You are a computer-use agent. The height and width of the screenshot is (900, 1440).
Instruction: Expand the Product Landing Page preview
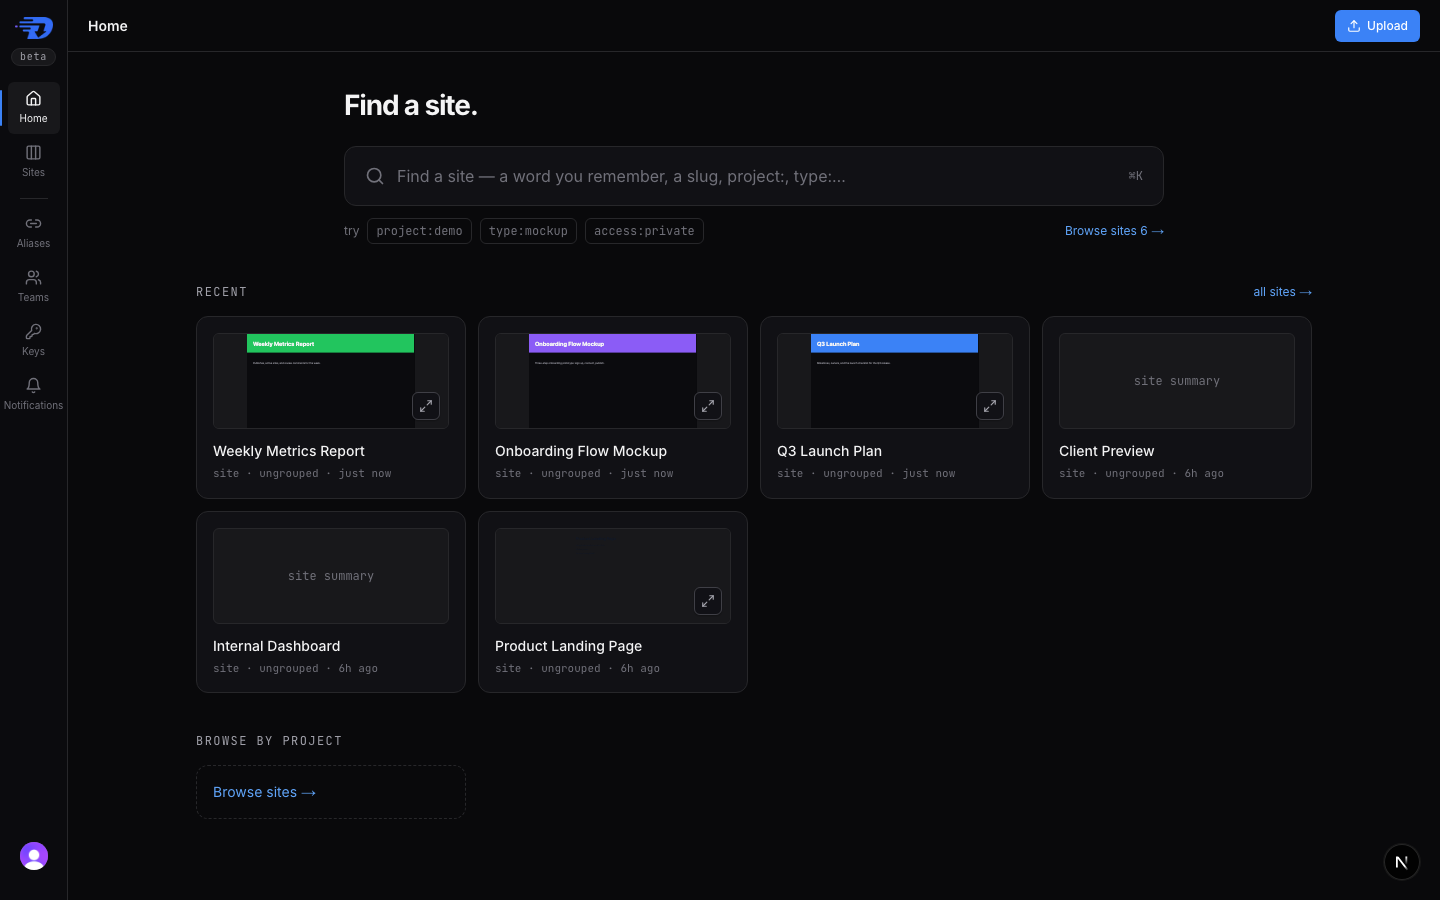pos(708,601)
